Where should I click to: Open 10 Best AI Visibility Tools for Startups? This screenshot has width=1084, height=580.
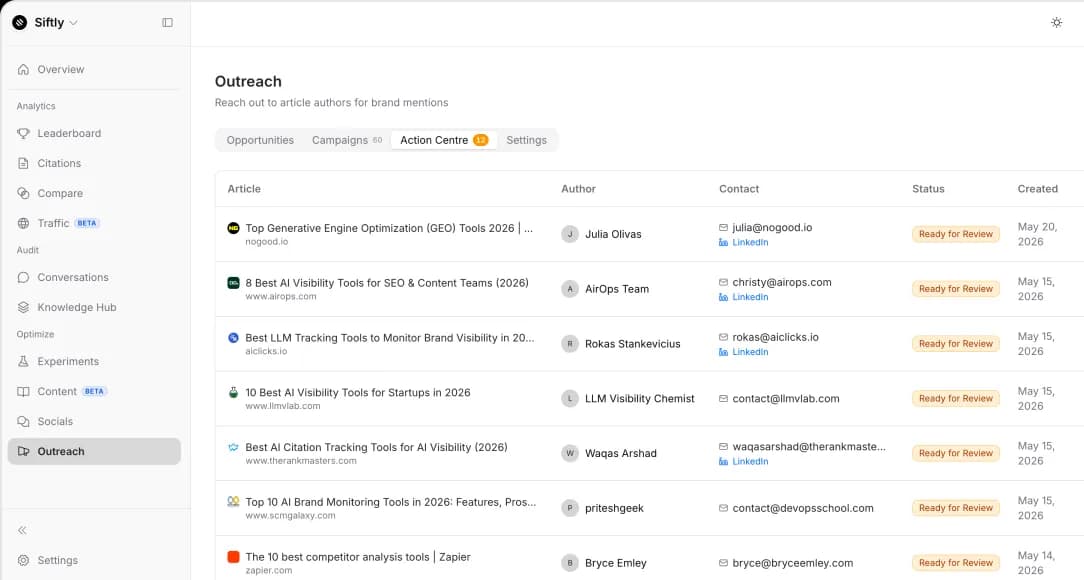358,393
